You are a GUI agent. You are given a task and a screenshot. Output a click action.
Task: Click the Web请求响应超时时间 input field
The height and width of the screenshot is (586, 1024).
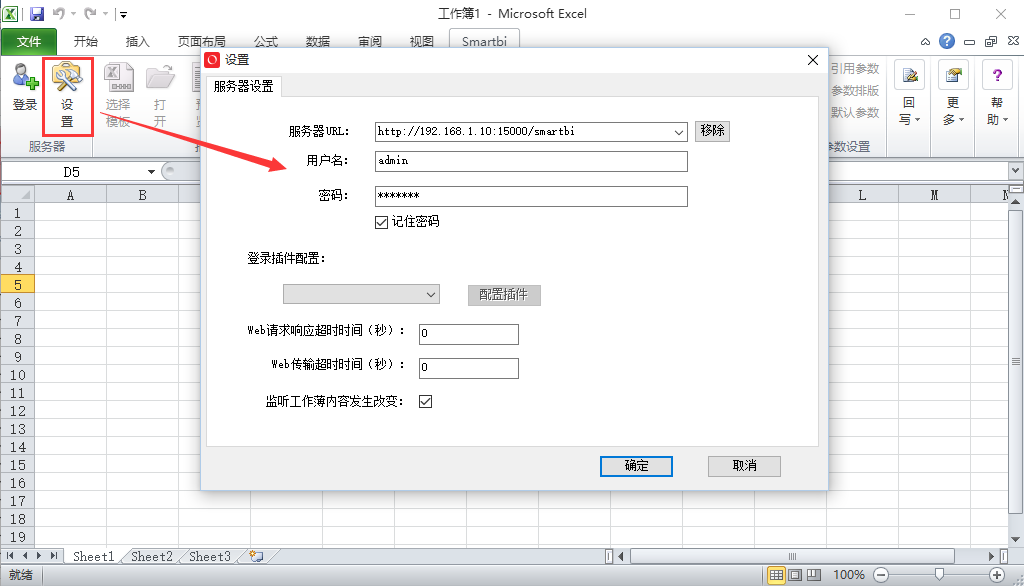click(x=468, y=334)
